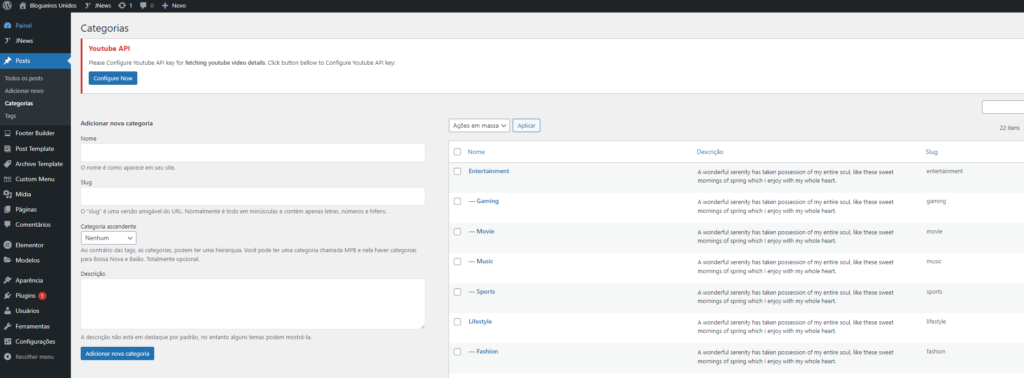Open the Lifestyle category link
The width and height of the screenshot is (1024, 378).
pos(480,322)
